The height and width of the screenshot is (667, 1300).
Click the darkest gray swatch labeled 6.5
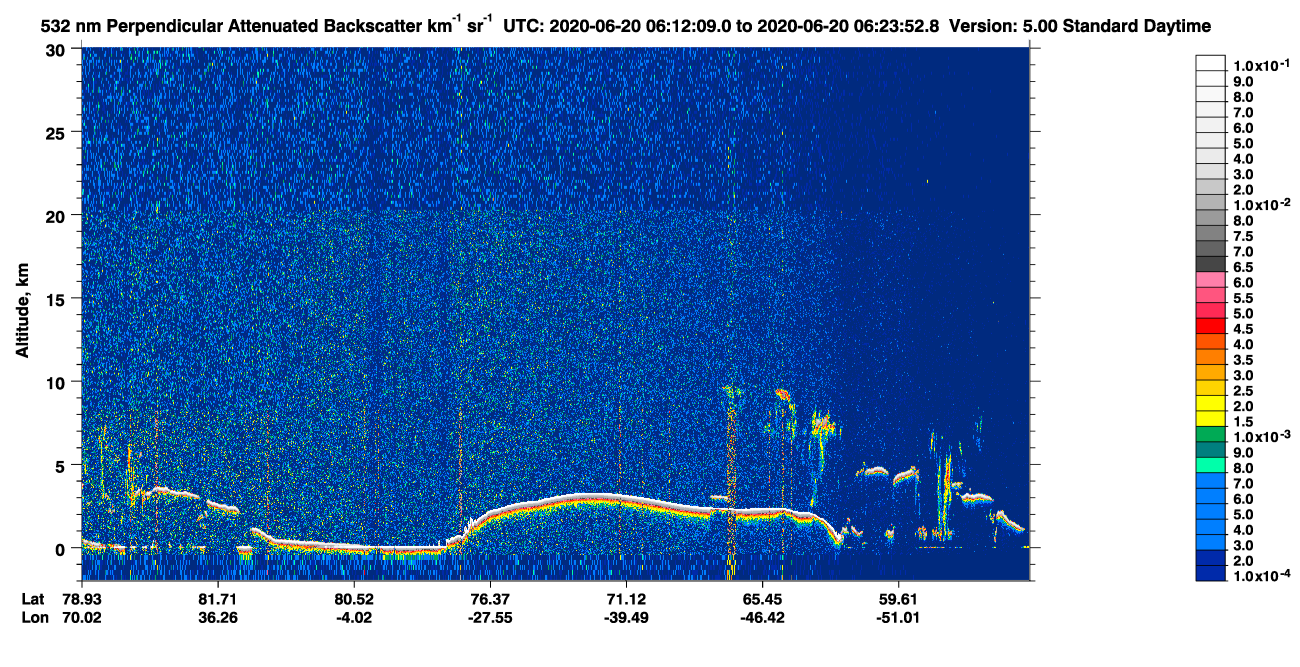[1210, 265]
